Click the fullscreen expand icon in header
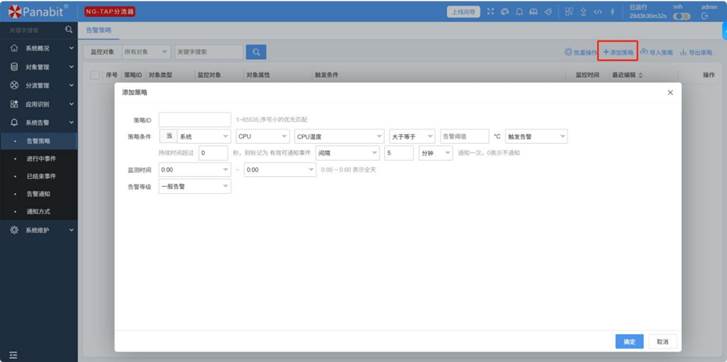Viewport: 727px width, 362px height. point(490,12)
